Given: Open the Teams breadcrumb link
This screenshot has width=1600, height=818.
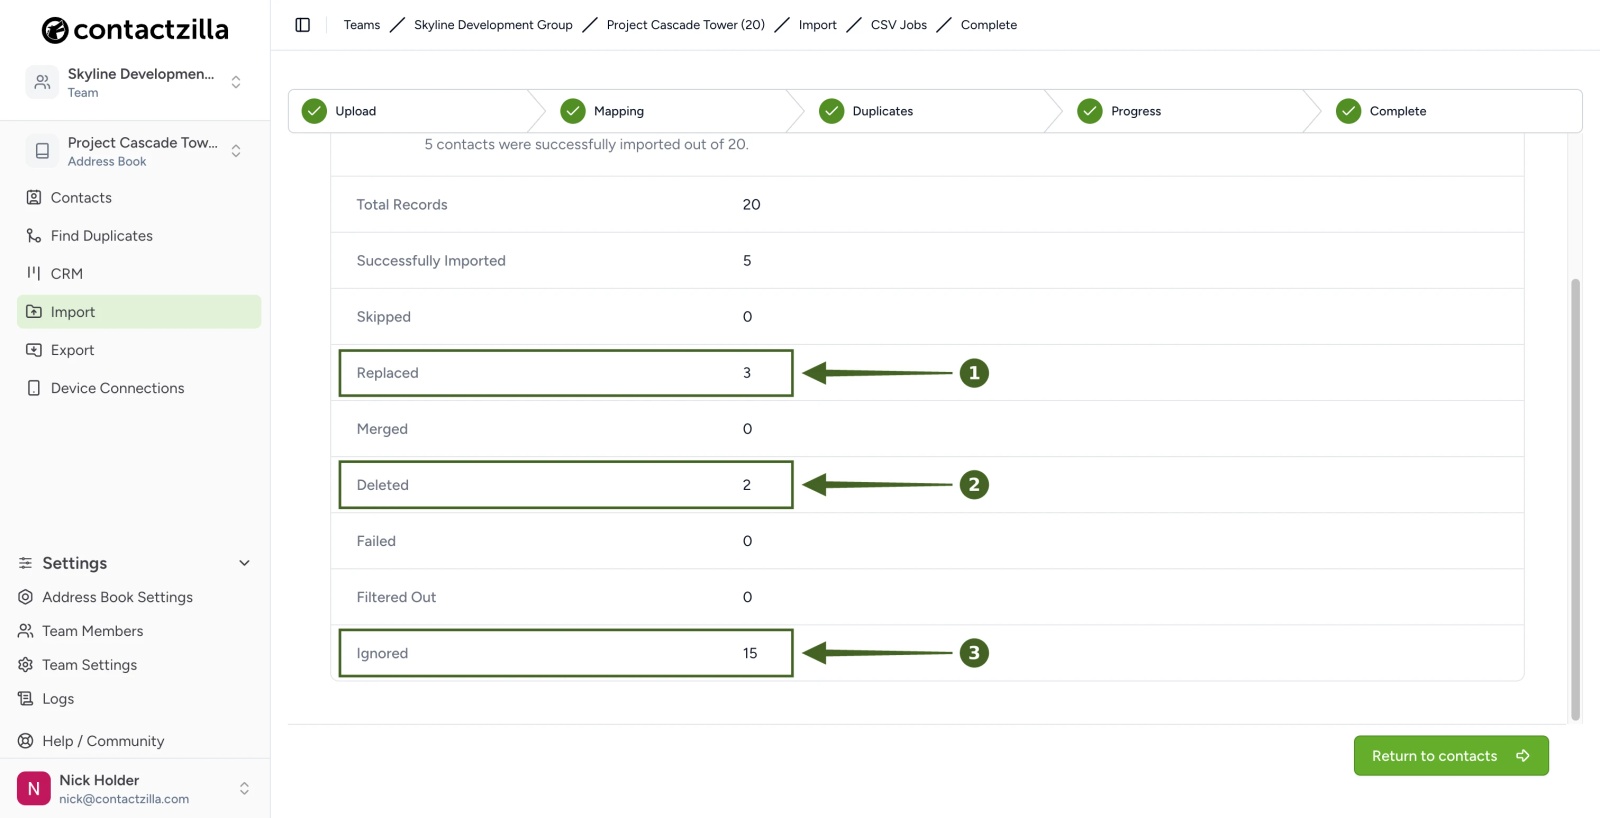Looking at the screenshot, I should pyautogui.click(x=362, y=25).
